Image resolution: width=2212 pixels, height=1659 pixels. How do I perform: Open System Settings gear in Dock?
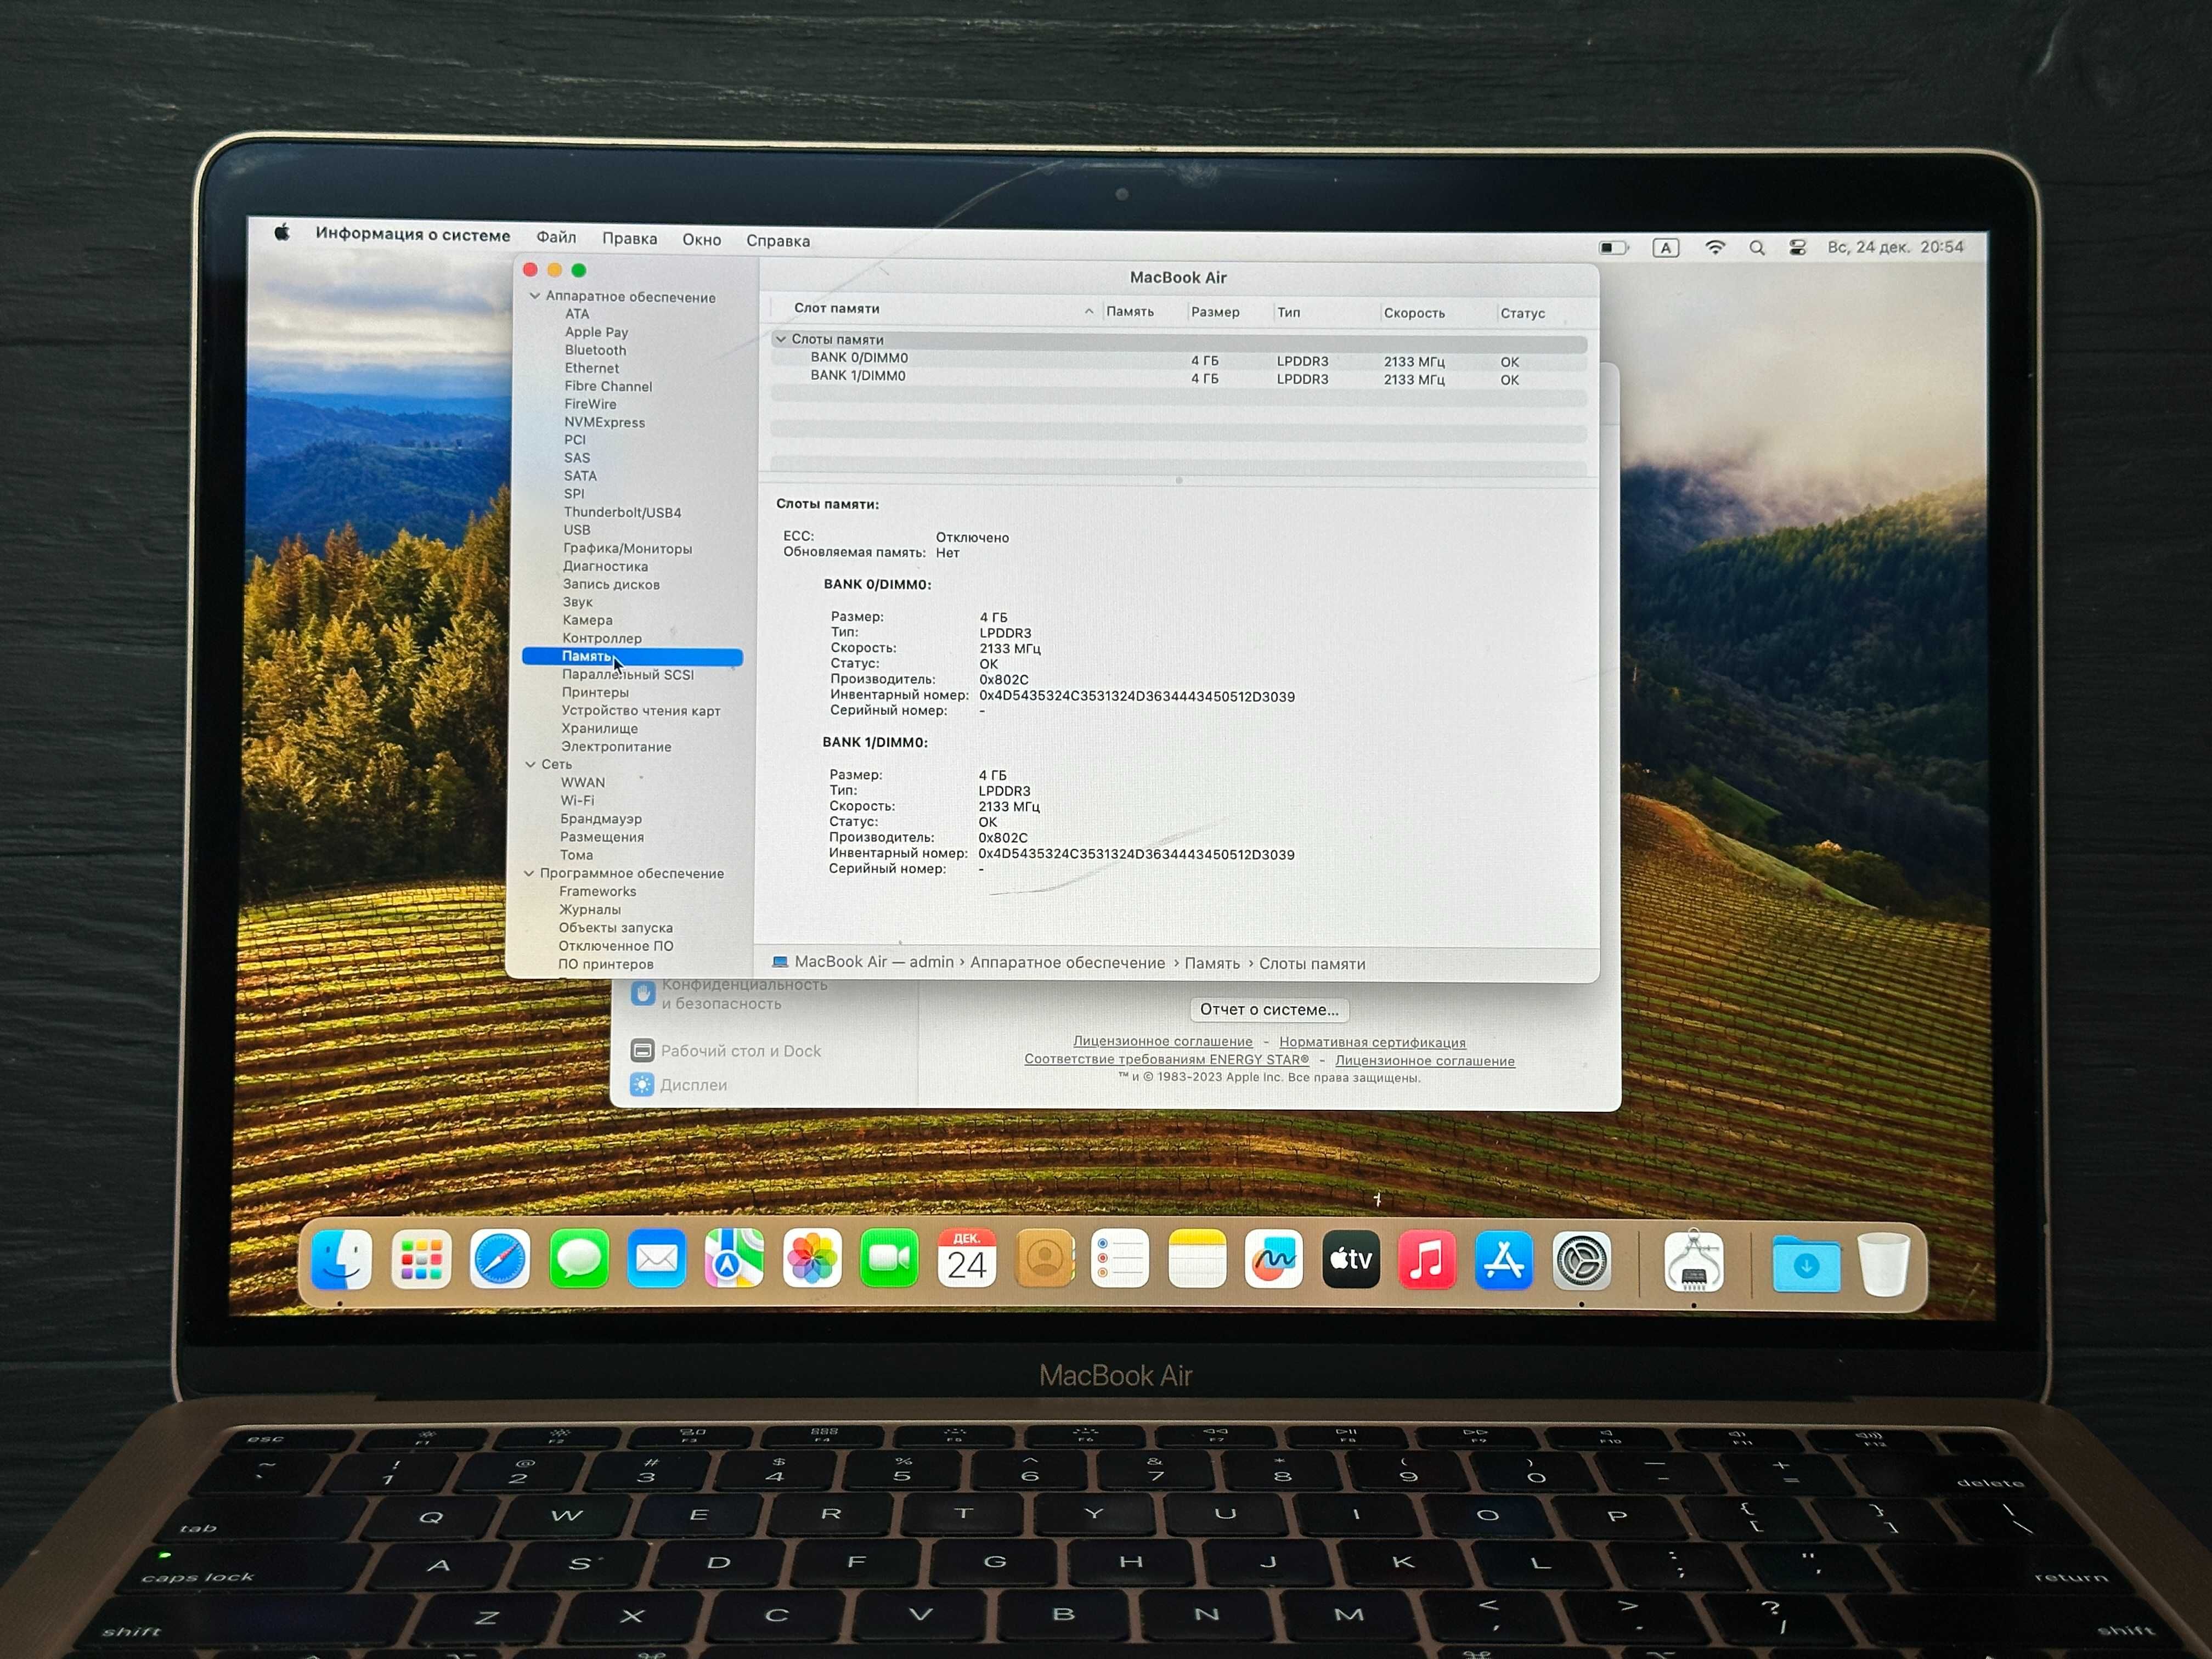click(1581, 1261)
